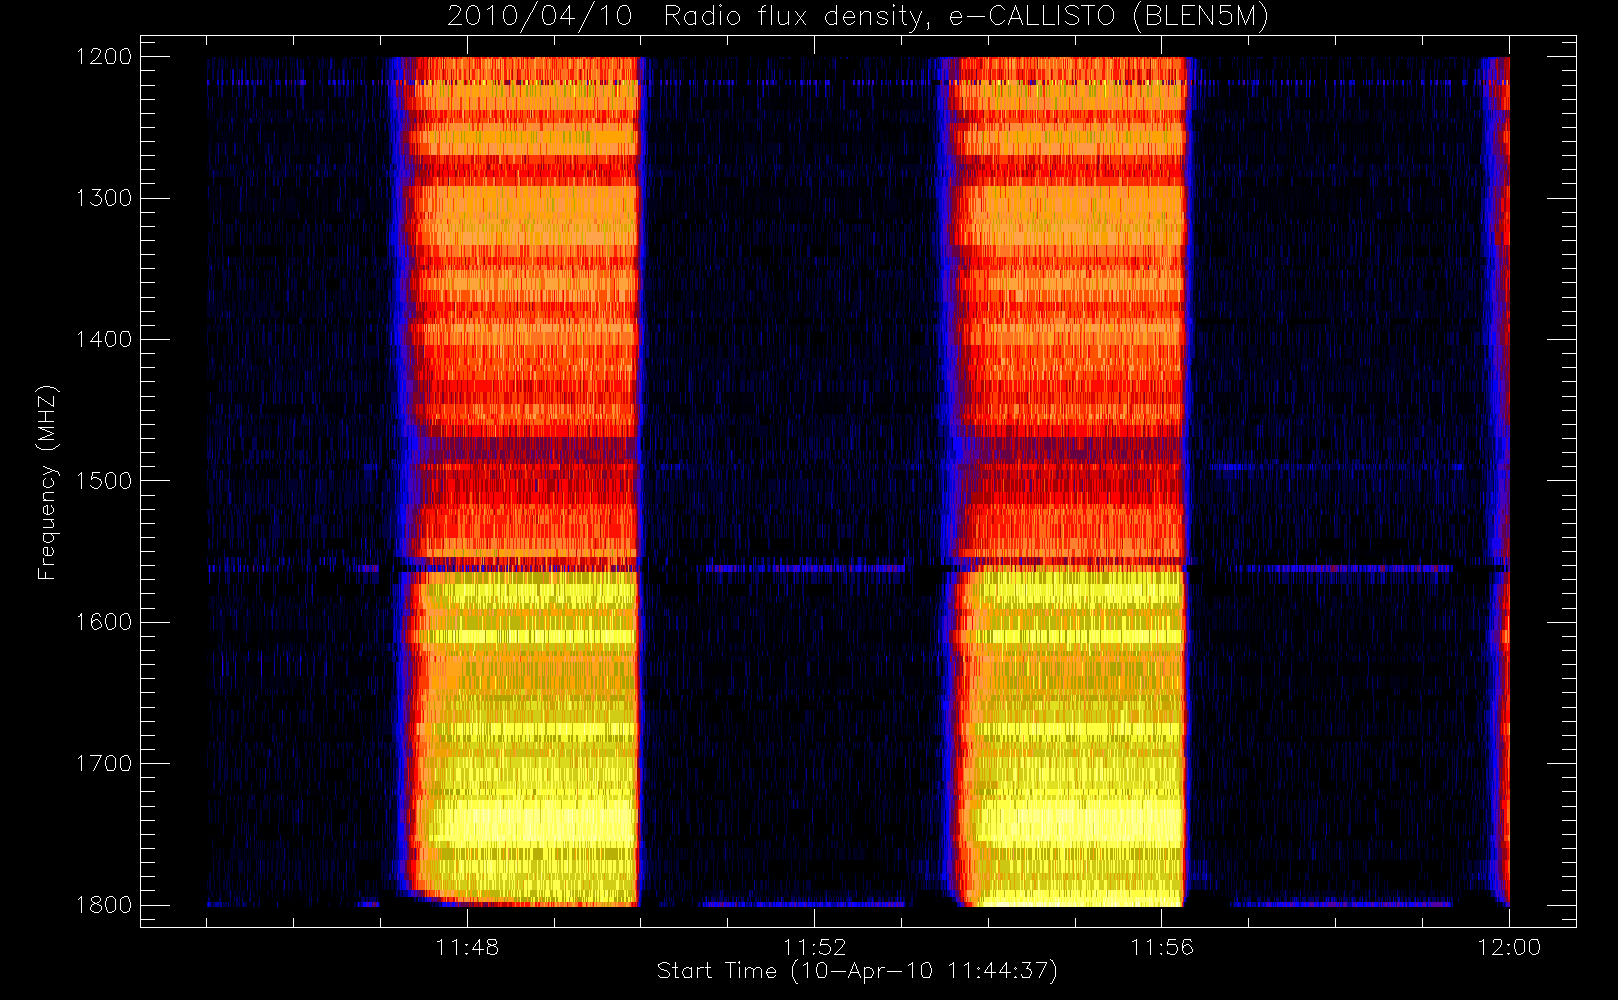Click the date '2010/04/10' in the title
Image resolution: width=1618 pixels, height=1000 pixels.
[540, 17]
